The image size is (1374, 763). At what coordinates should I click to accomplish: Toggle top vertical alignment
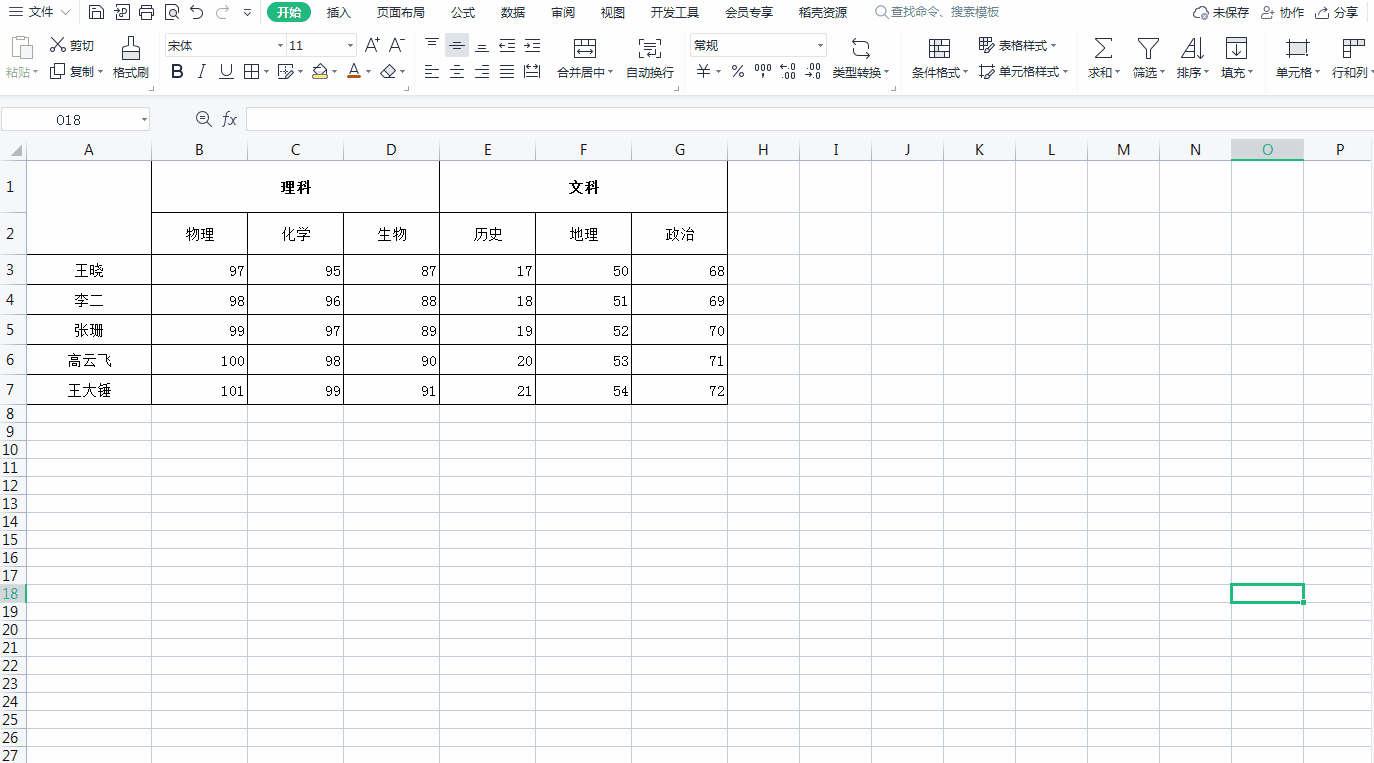point(432,45)
